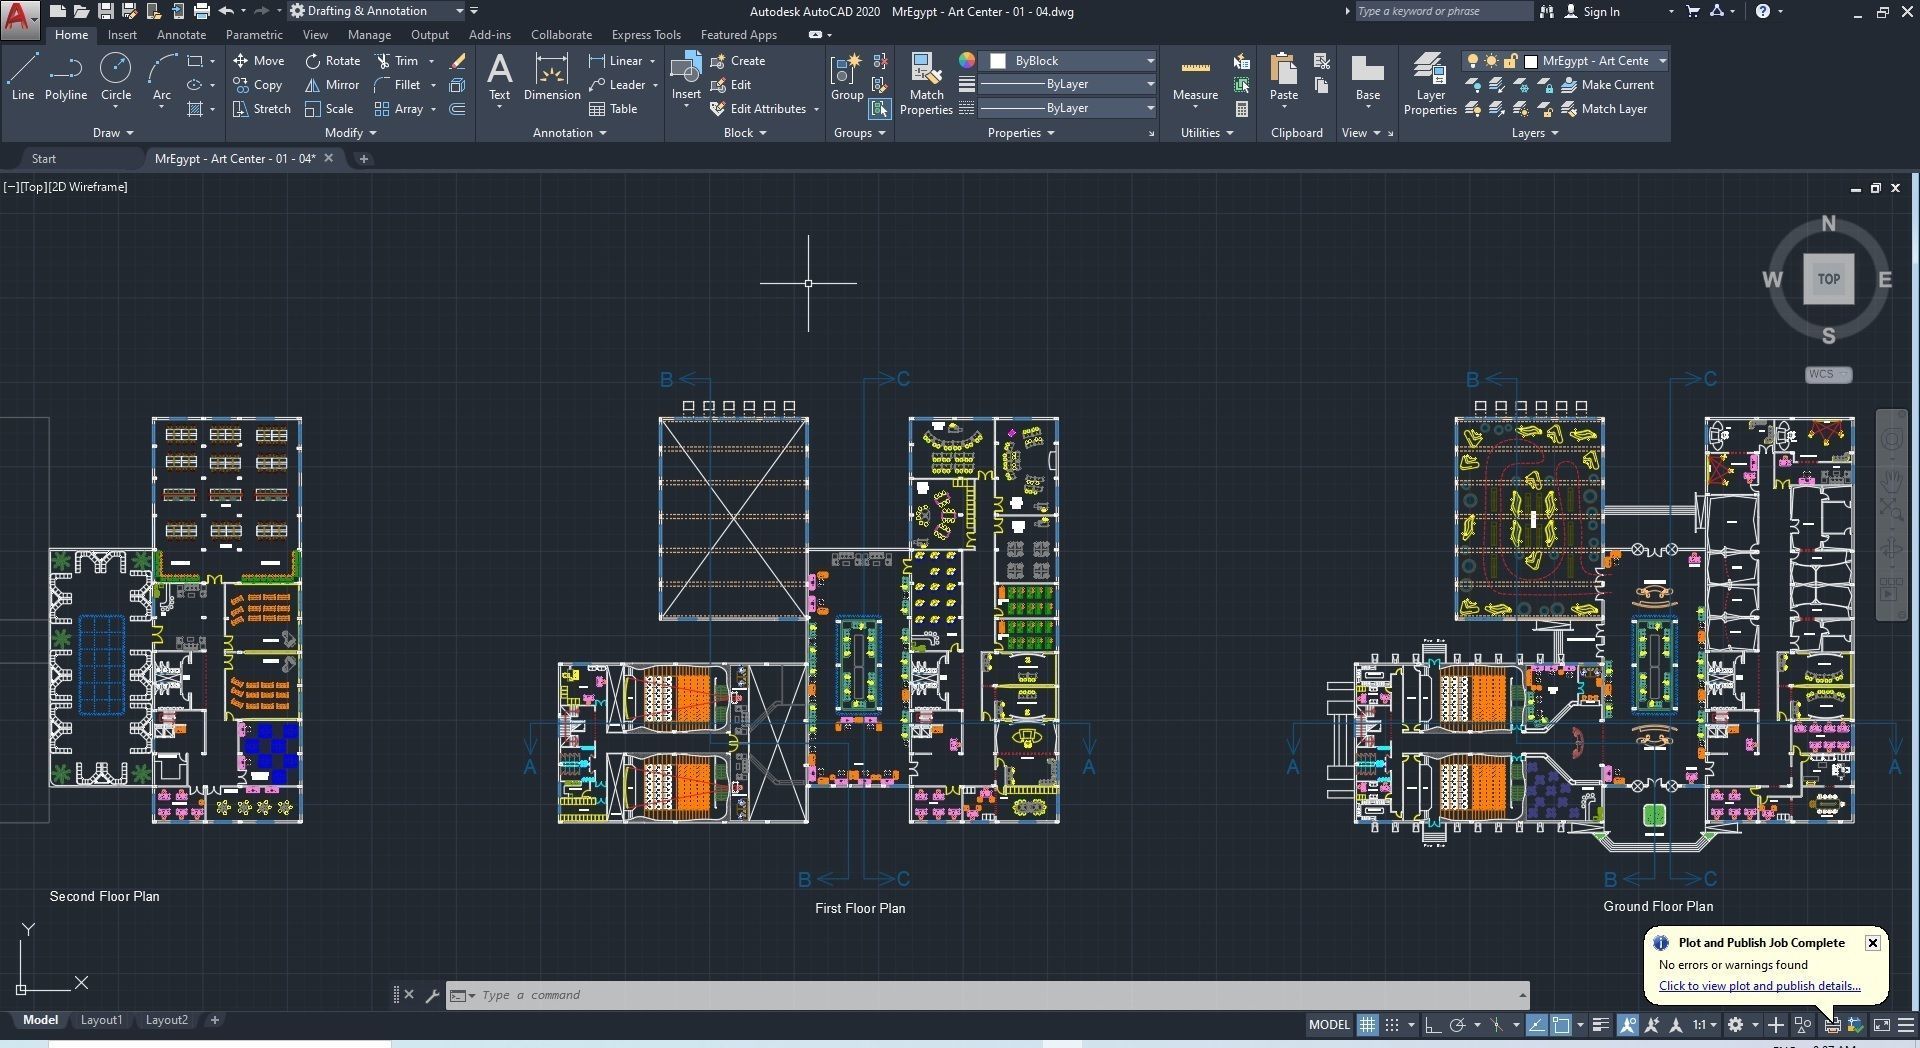Open the AutoCAD application menu
The image size is (1920, 1048).
19,18
